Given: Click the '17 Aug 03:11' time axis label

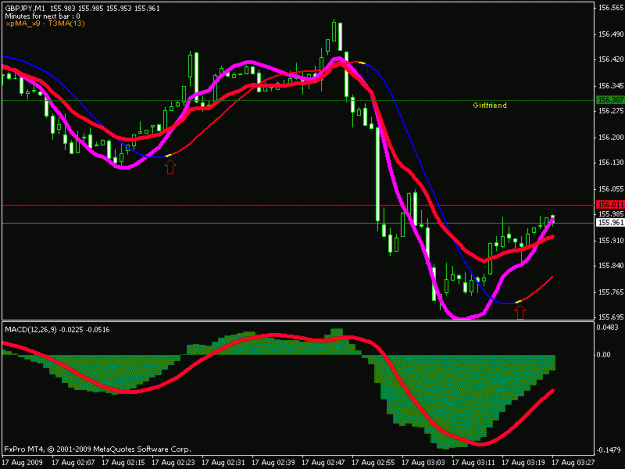Looking at the screenshot, I should 473,463.
